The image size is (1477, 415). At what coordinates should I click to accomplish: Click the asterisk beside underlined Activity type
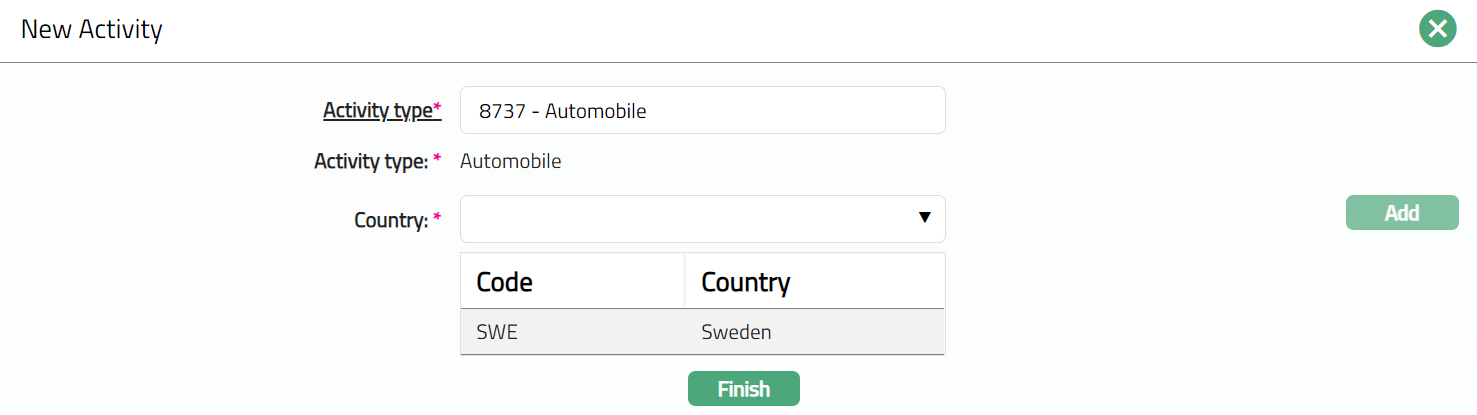437,108
